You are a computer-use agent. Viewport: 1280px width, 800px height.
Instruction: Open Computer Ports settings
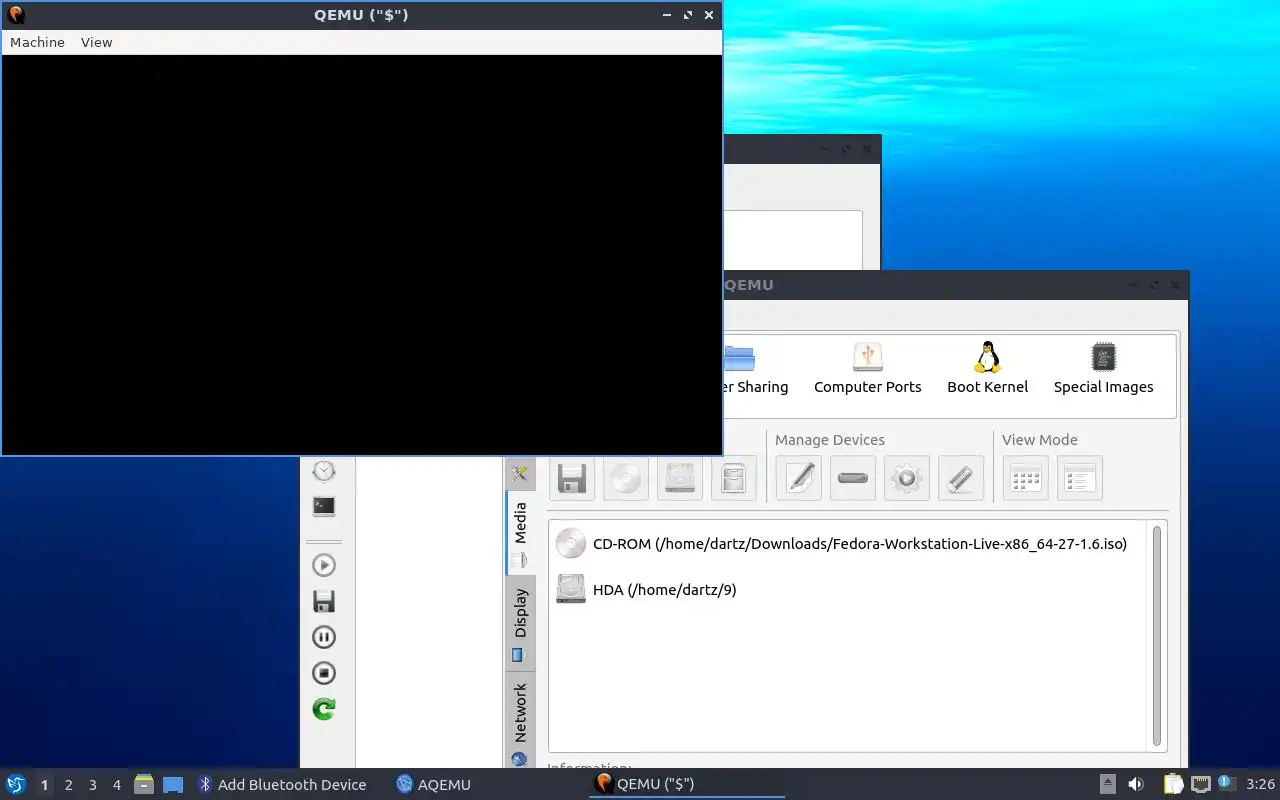pyautogui.click(x=868, y=368)
